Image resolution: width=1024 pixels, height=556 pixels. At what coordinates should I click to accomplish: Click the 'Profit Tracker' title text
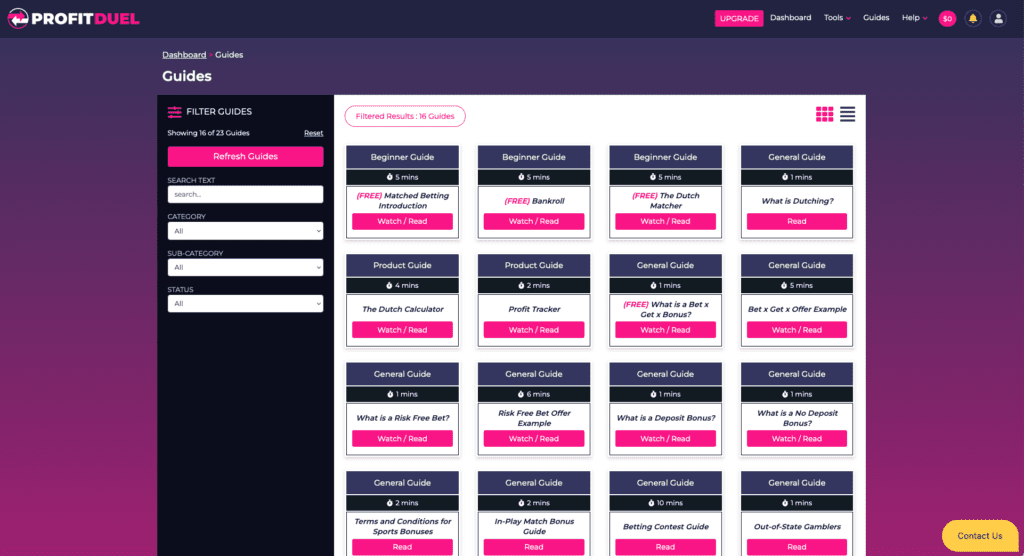(534, 309)
